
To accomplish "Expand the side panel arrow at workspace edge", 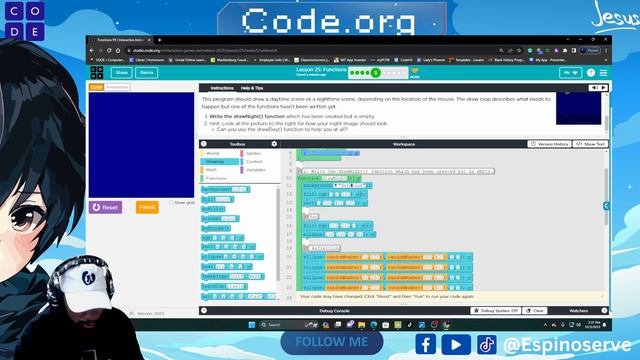I will tap(606, 206).
